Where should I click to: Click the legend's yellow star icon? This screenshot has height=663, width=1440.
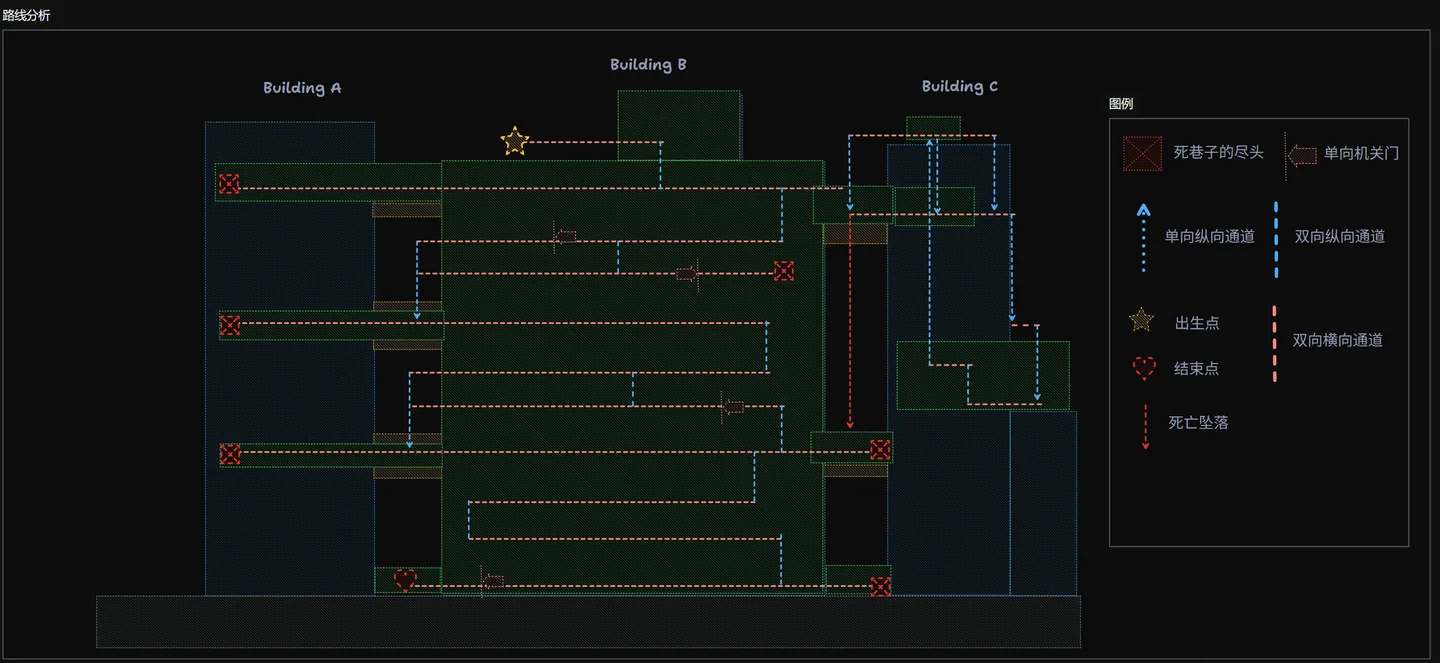point(1141,321)
